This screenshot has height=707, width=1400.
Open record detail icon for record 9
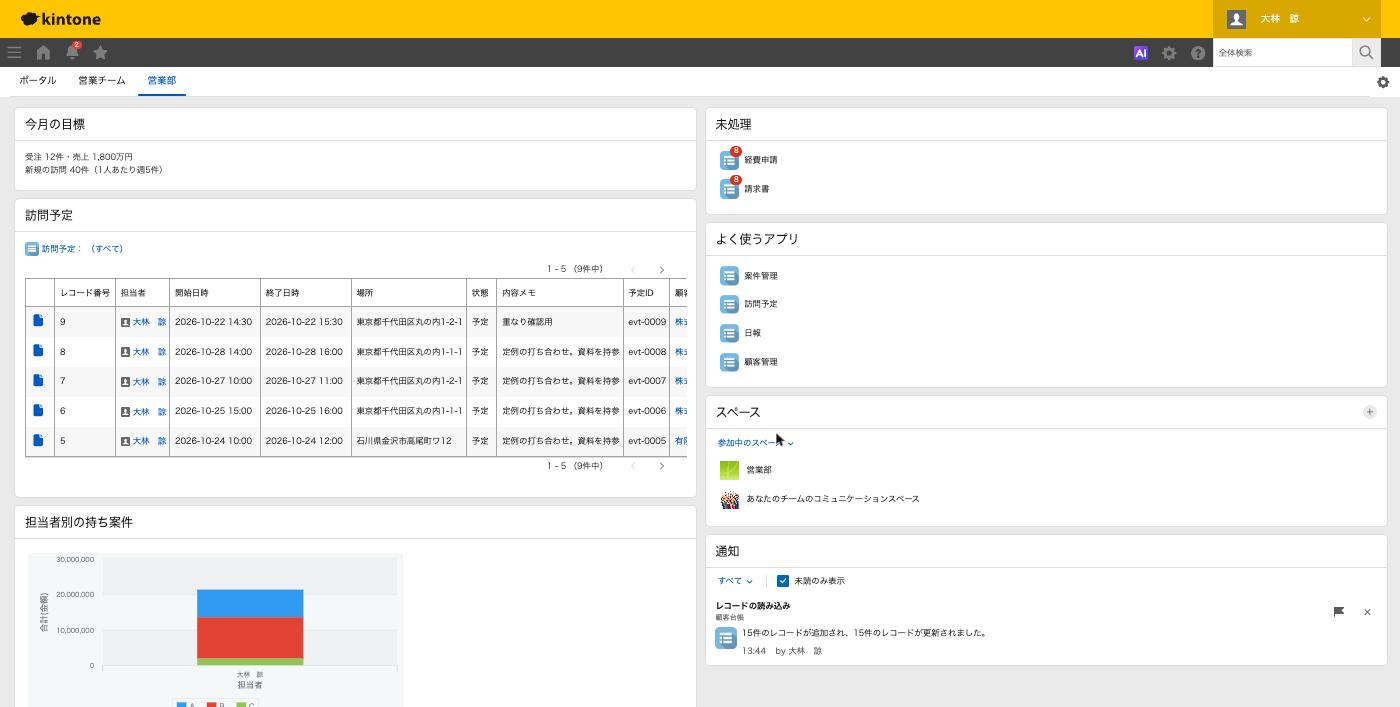pos(38,321)
